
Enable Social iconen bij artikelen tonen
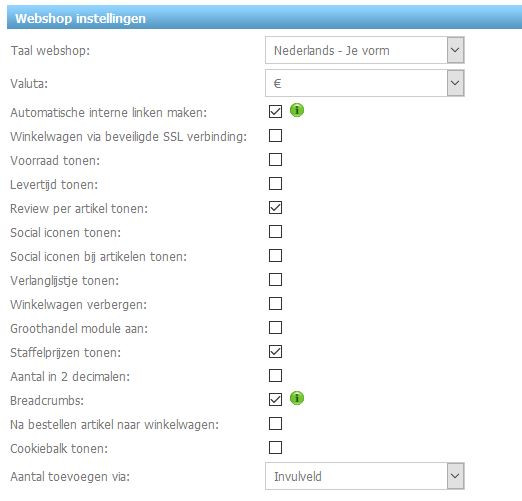pyautogui.click(x=275, y=256)
